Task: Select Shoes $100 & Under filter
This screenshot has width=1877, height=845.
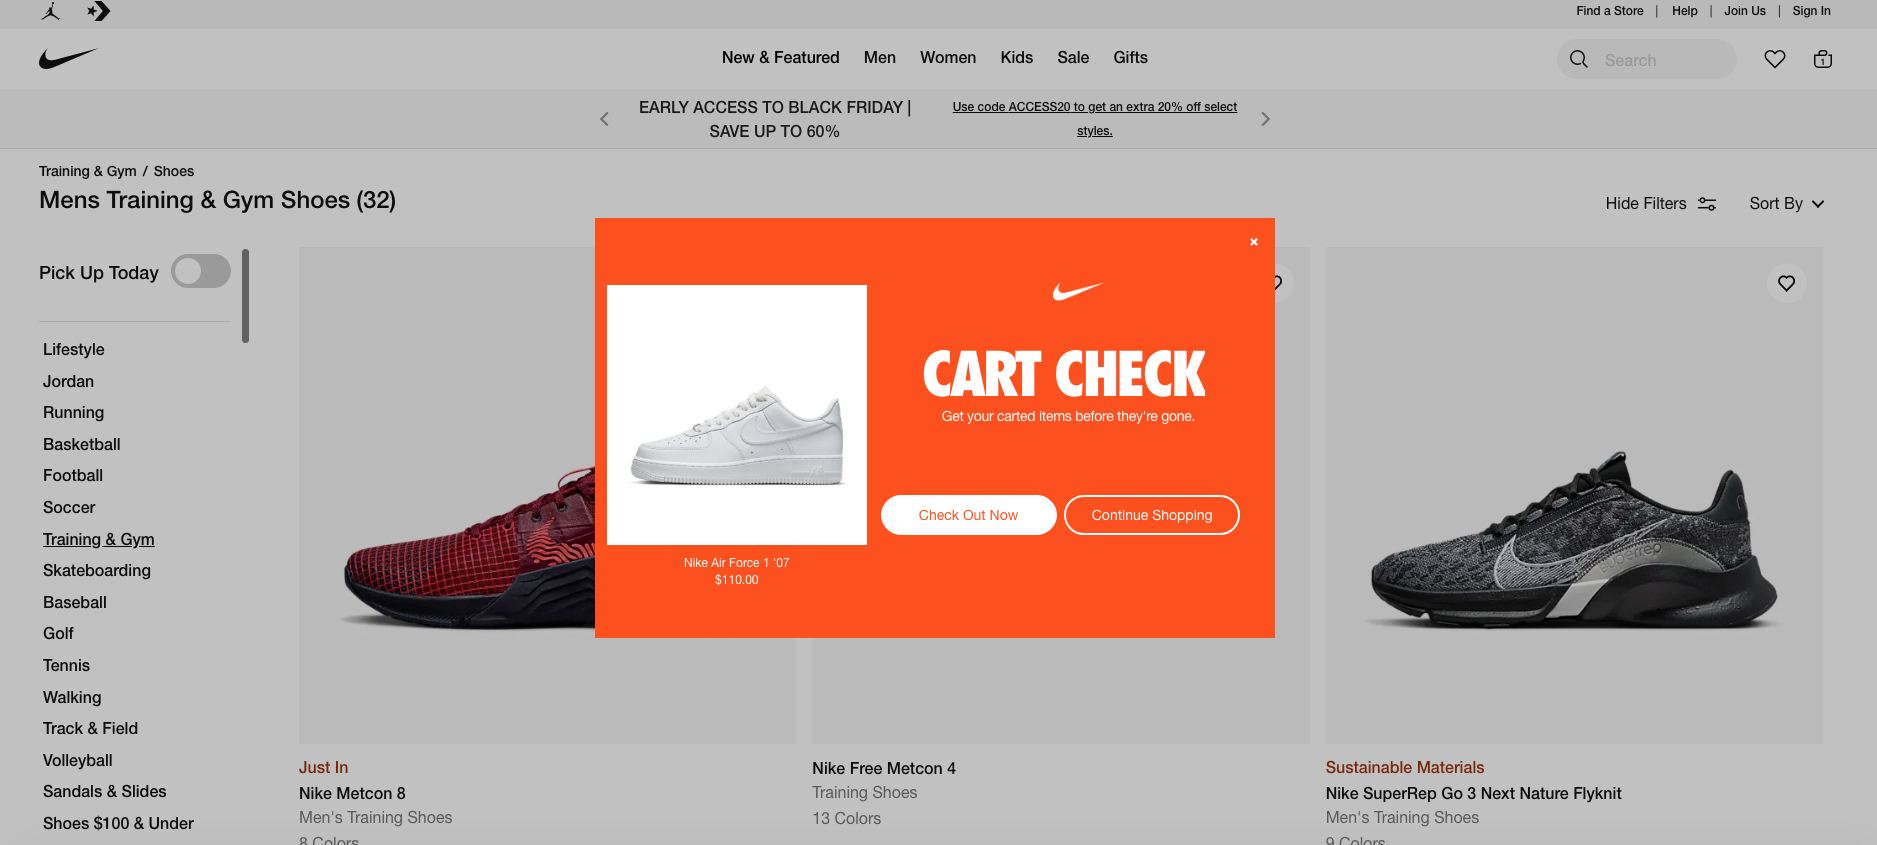Action: pos(118,823)
